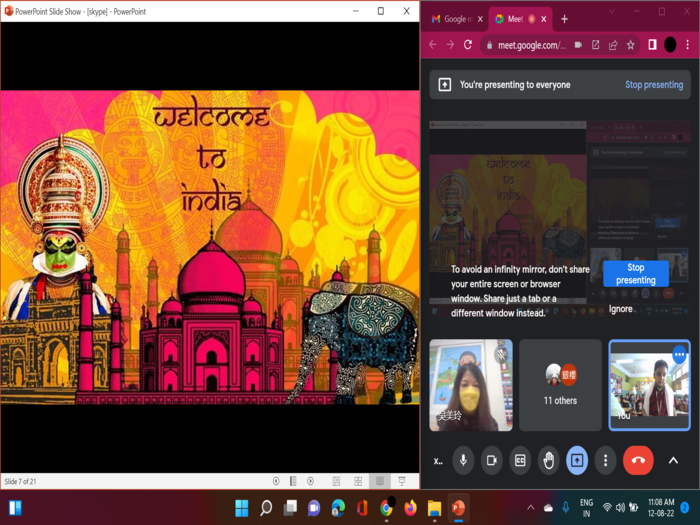
Task: Start Slide Show view from status bar
Action: point(402,481)
